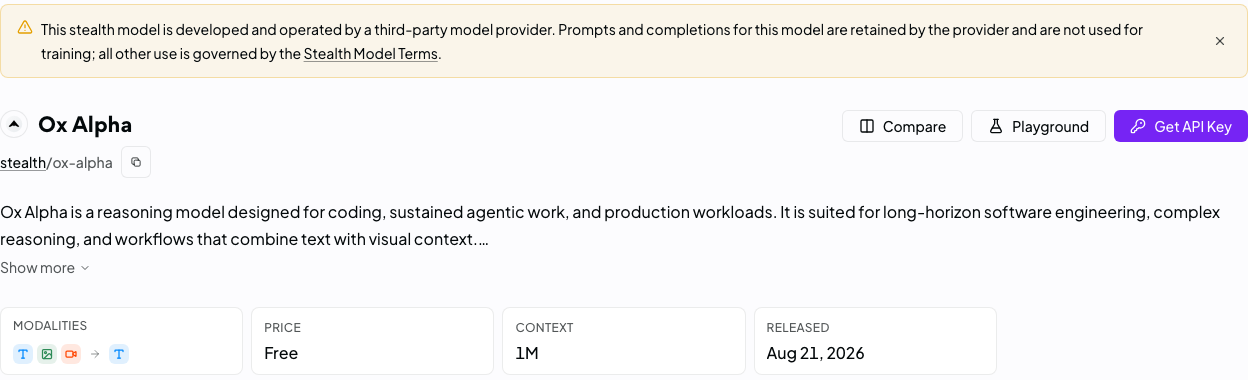
Task: Click the video input modality icon
Action: click(71, 354)
